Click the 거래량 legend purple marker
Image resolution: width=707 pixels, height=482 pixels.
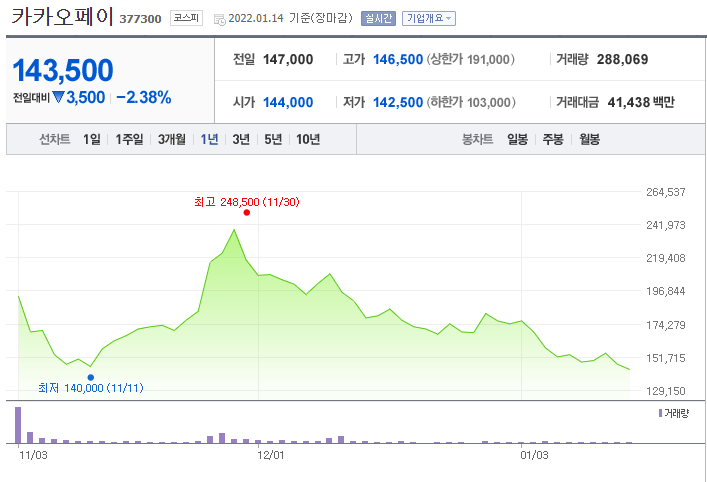click(660, 413)
